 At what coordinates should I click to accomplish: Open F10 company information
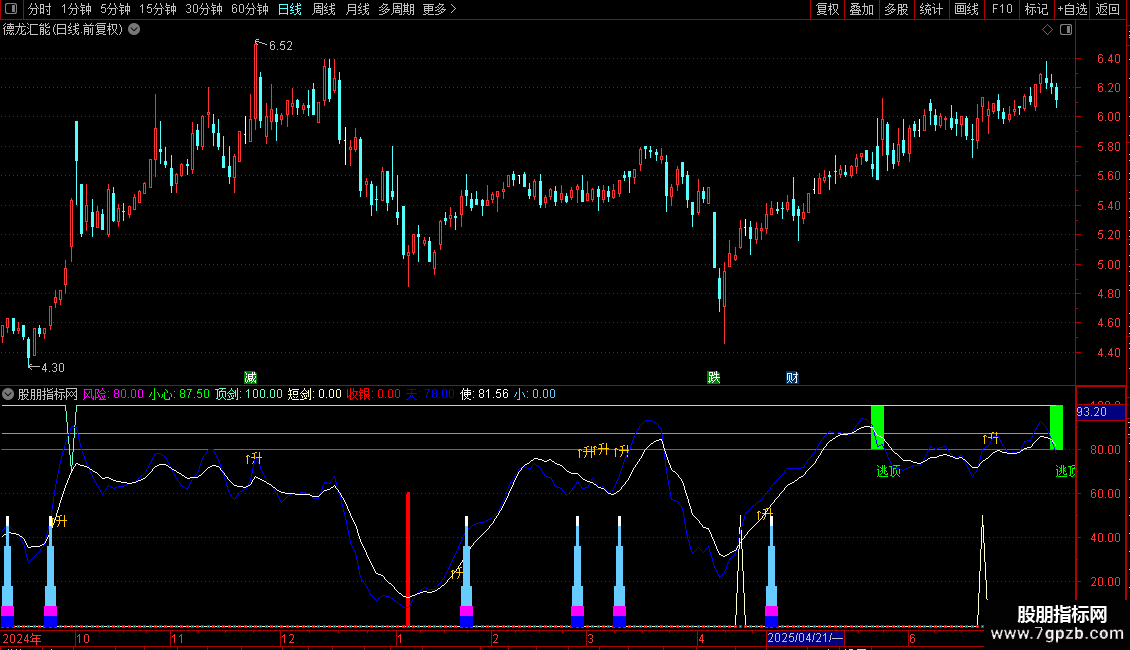pos(1002,9)
